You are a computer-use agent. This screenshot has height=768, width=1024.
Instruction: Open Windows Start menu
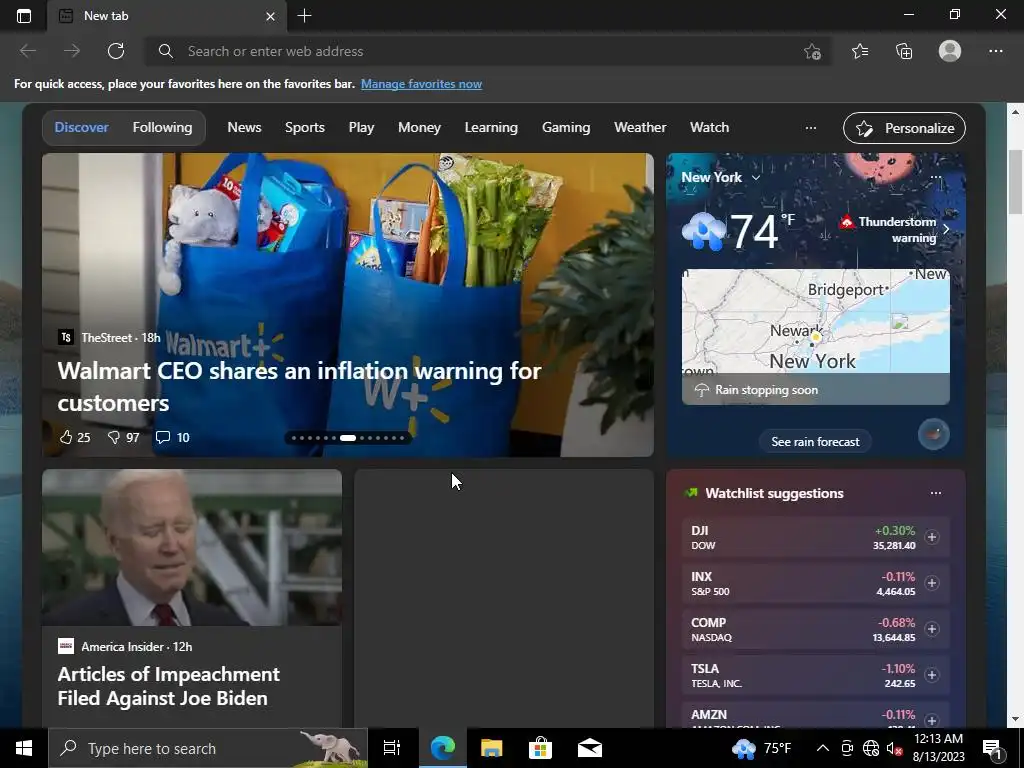tap(24, 748)
